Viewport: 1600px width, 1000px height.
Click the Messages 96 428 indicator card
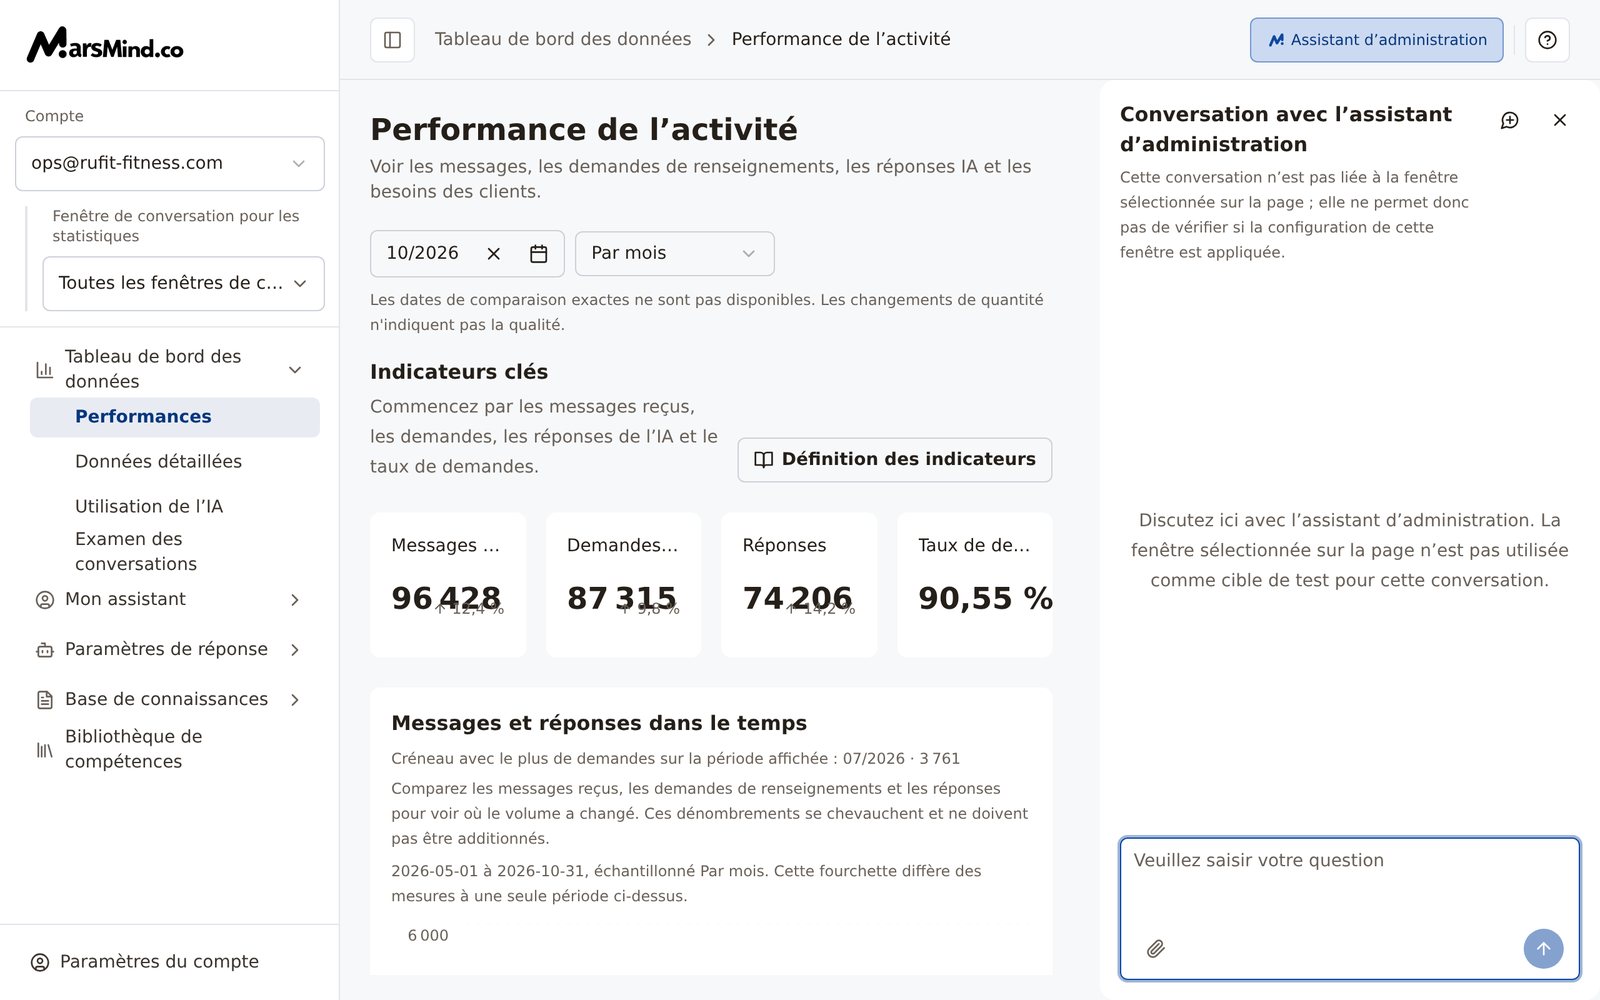[448, 585]
